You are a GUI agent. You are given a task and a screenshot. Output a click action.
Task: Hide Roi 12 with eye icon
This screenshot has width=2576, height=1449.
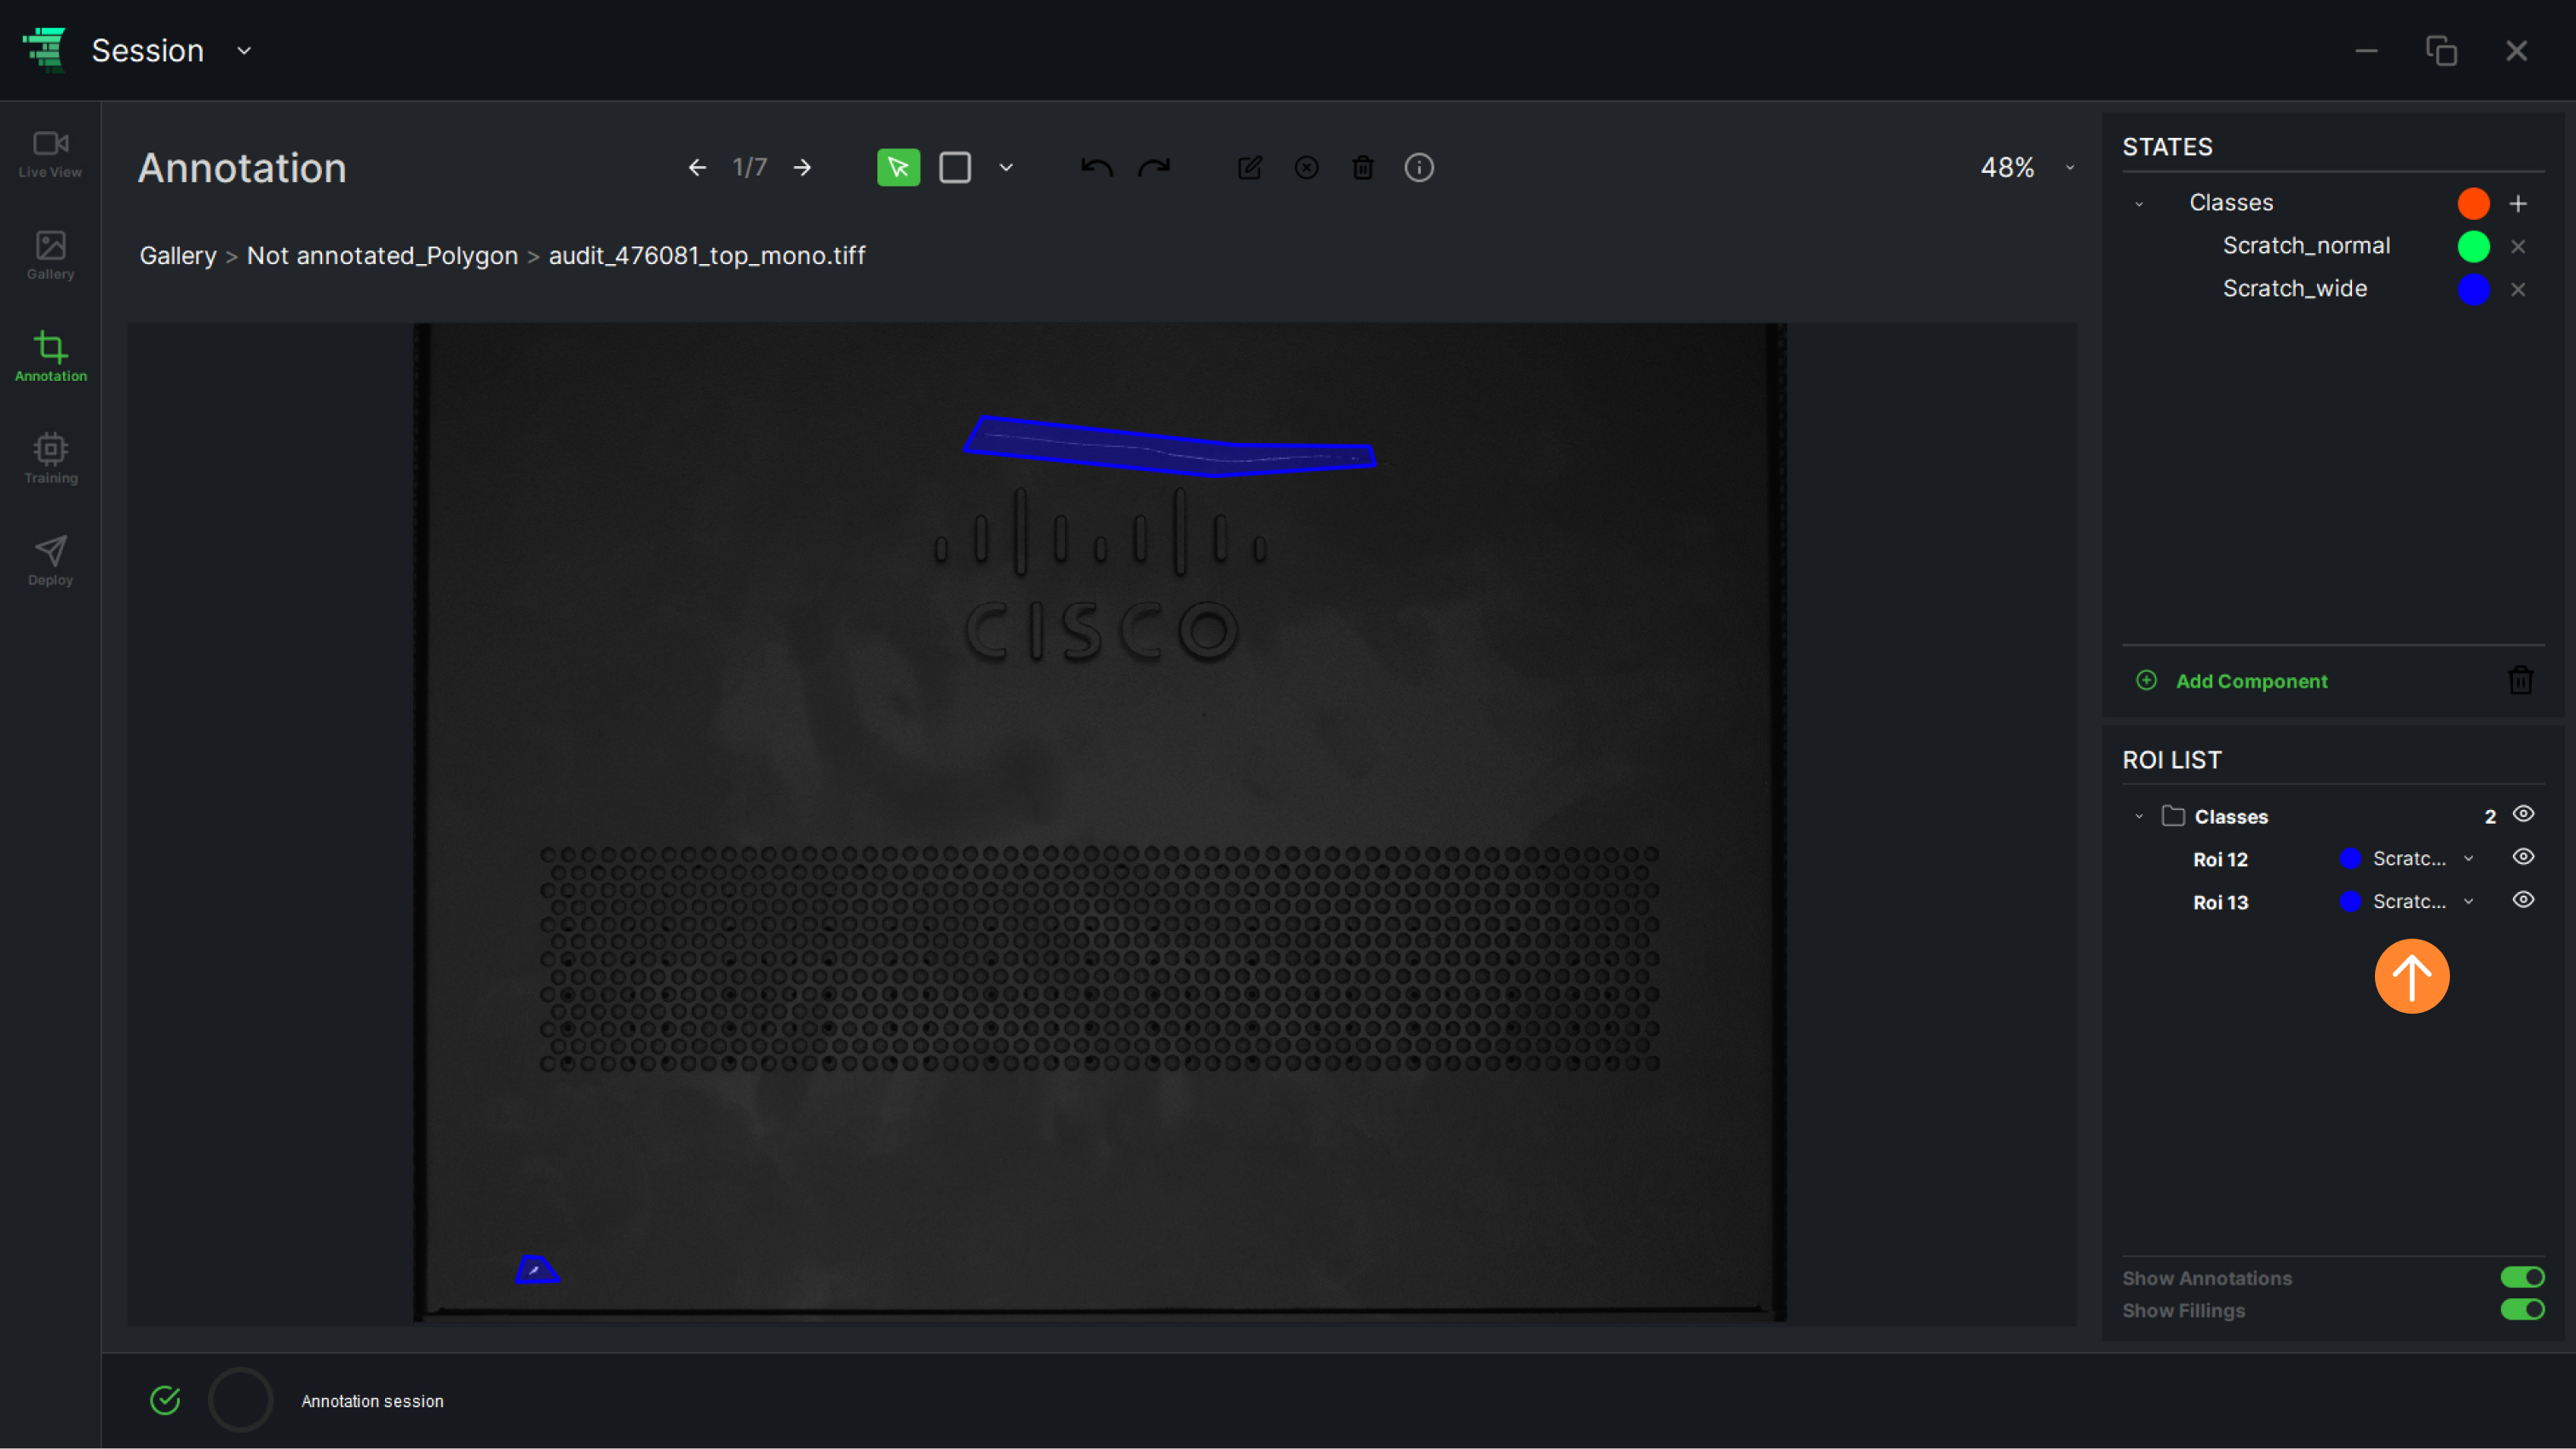point(2523,858)
